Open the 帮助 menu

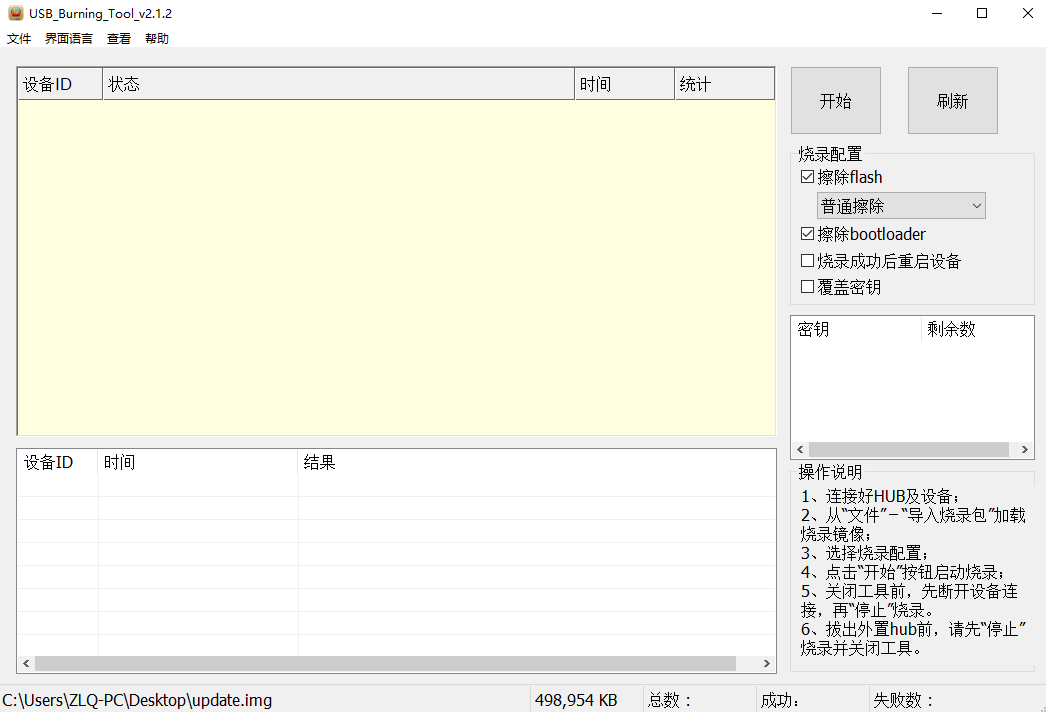pos(157,39)
